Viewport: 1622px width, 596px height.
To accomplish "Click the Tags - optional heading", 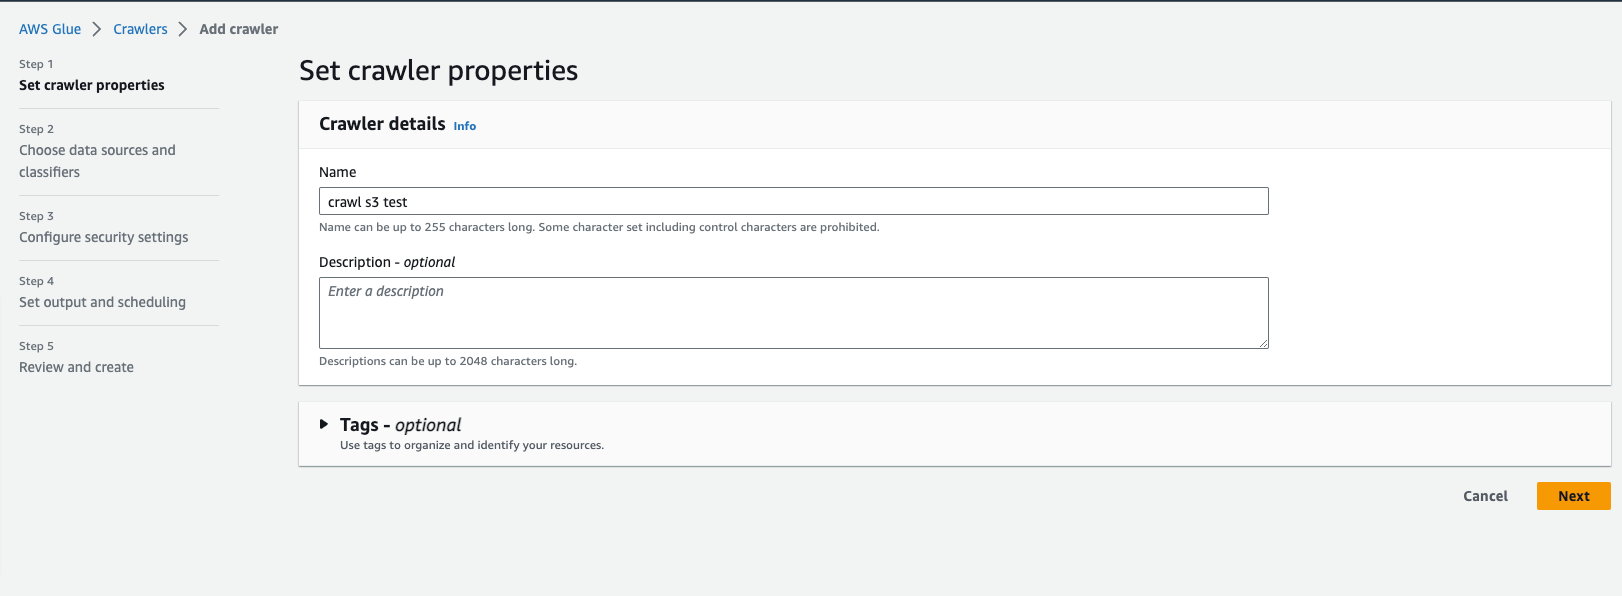I will 400,425.
